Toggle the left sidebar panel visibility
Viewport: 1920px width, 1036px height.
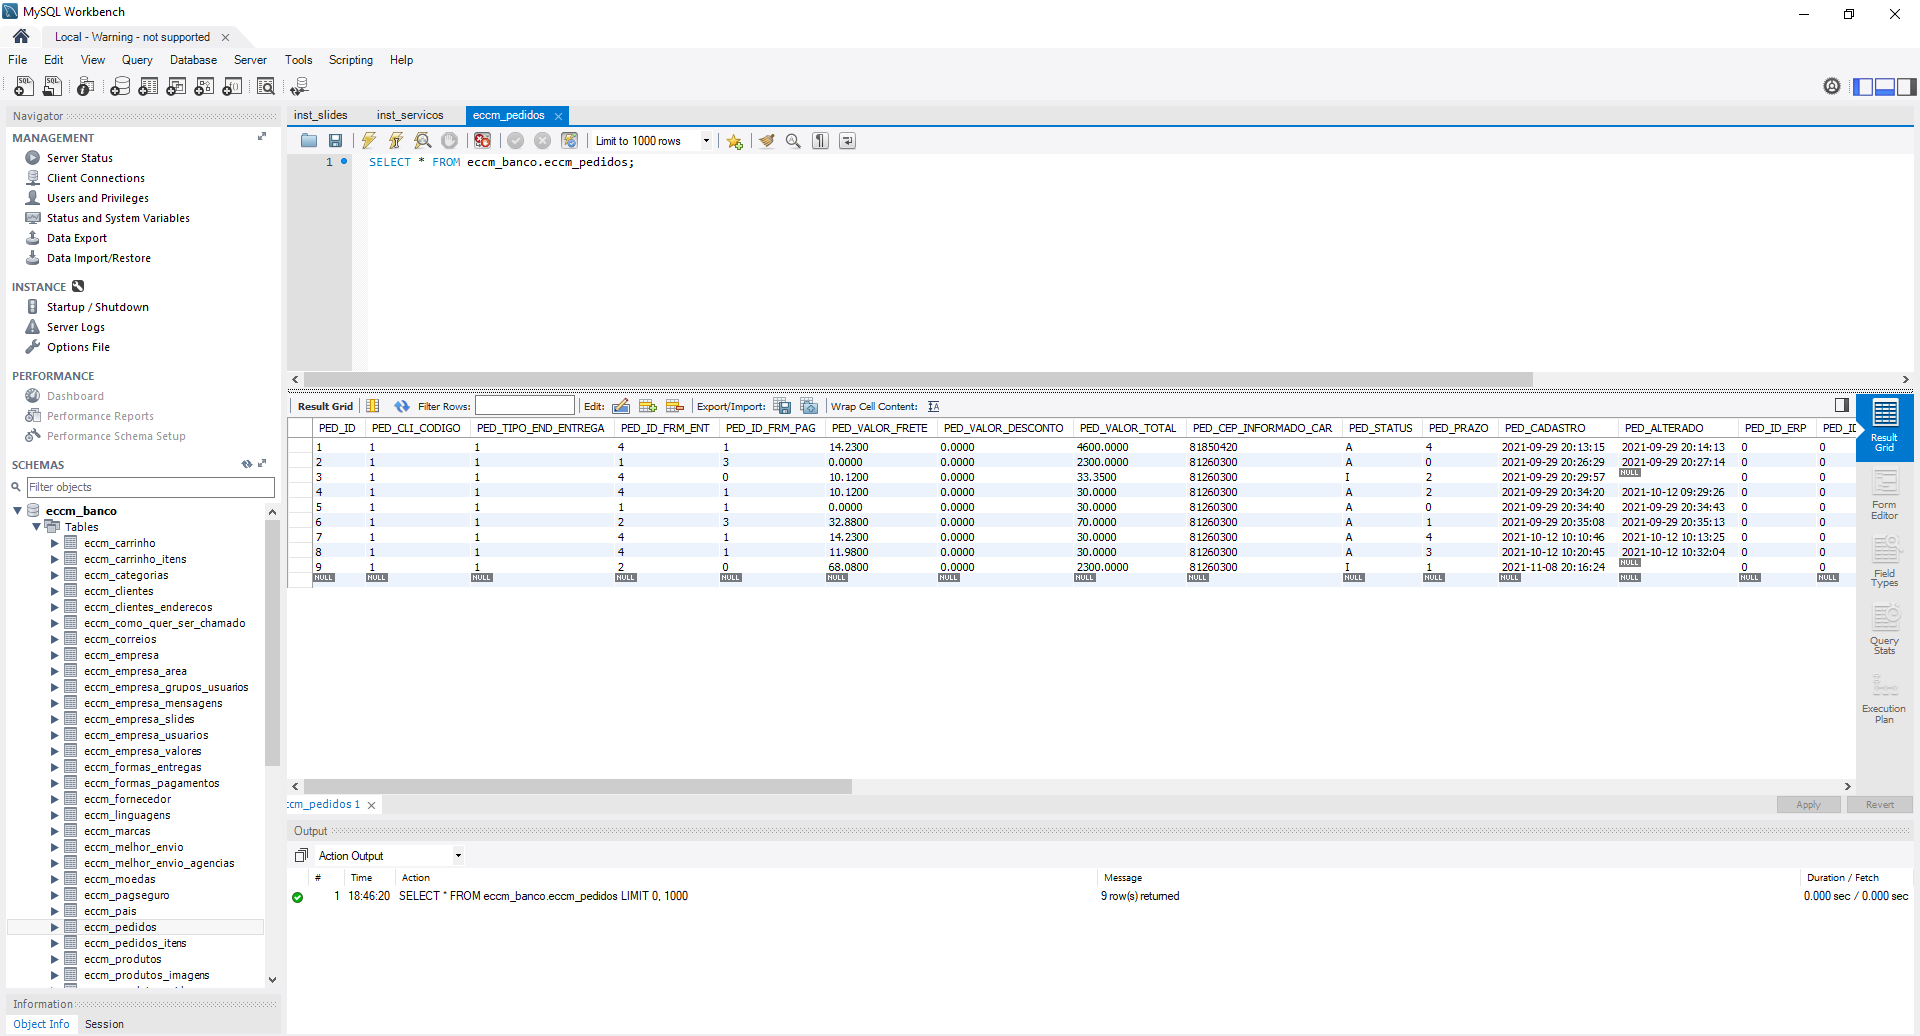1863,87
